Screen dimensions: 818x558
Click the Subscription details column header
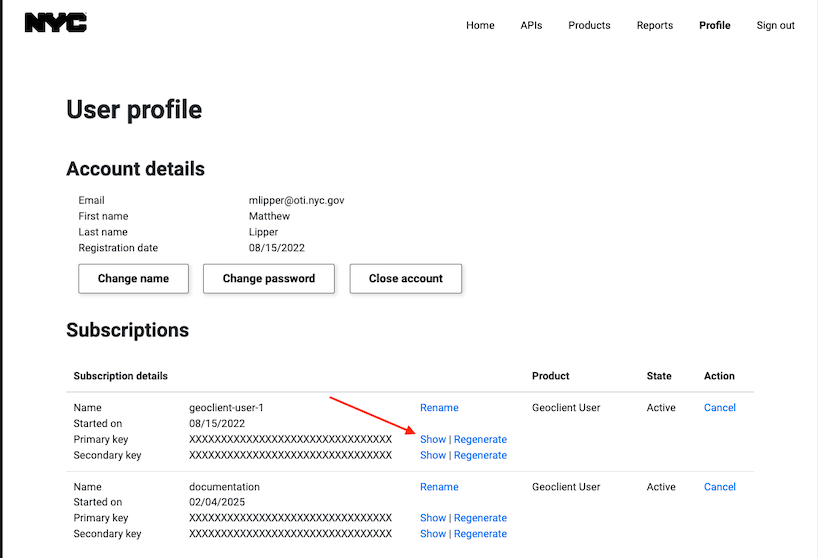(x=121, y=376)
